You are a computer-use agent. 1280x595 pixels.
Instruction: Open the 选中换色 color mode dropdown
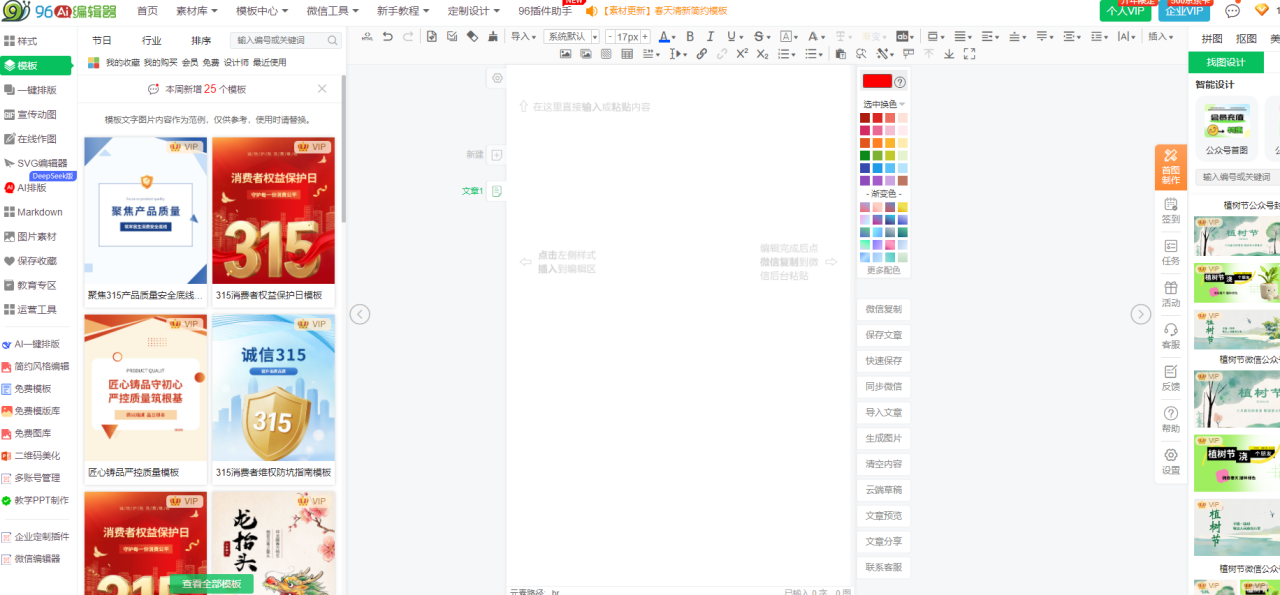(x=883, y=104)
